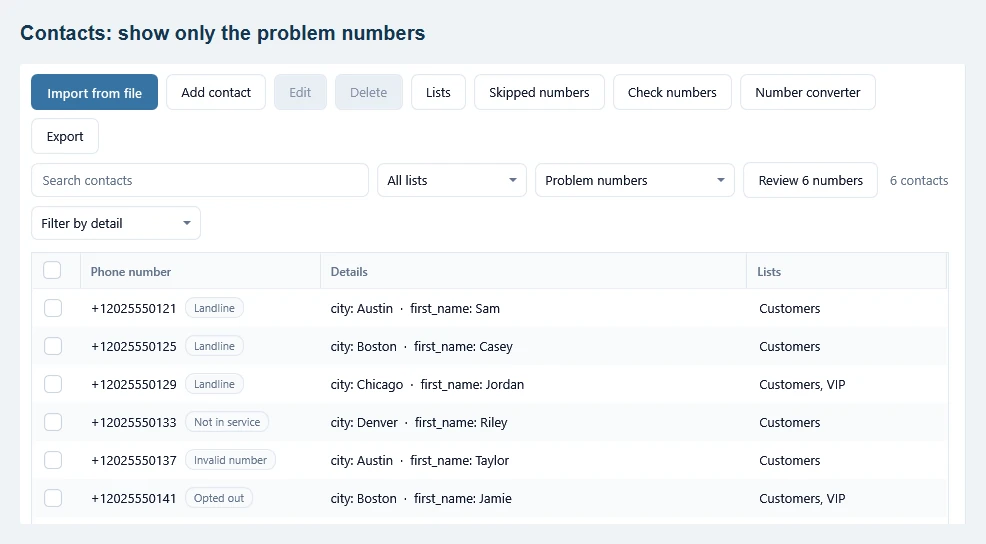Click the Customers, VIP cell in Jordan's row
986x544 pixels.
point(802,384)
